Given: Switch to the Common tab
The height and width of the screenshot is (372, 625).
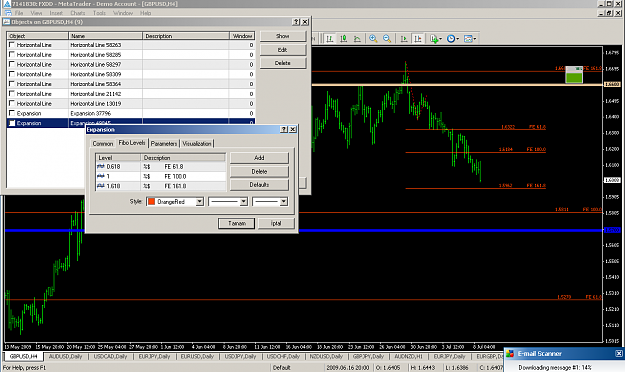Looking at the screenshot, I should 103,144.
